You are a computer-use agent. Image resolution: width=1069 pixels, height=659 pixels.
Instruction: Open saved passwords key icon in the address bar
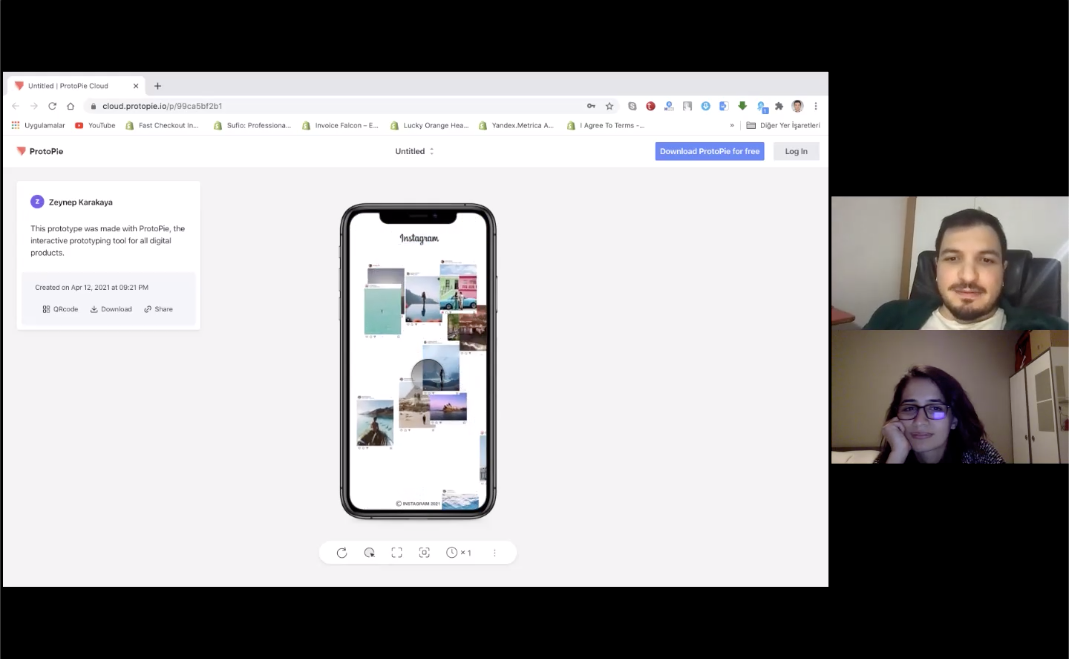tap(591, 106)
